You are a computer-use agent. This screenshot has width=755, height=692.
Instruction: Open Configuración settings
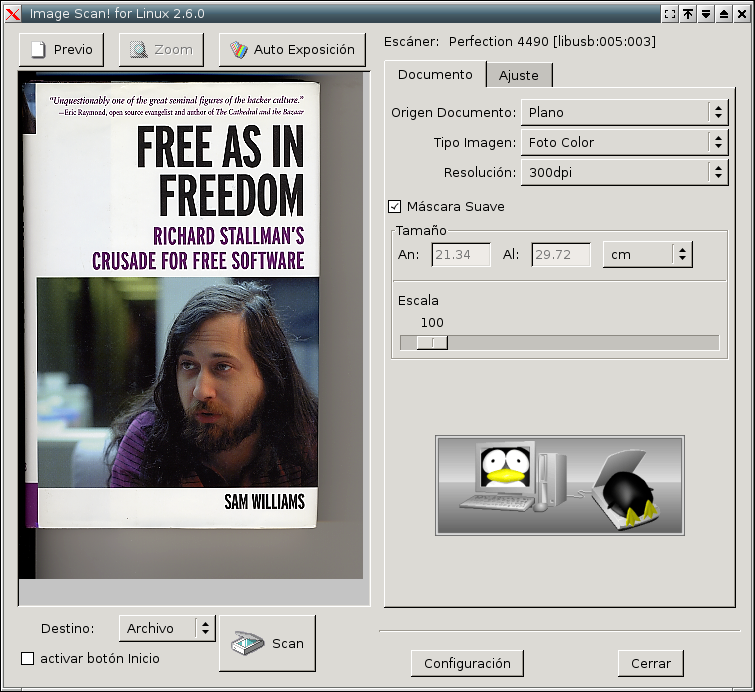[467, 664]
